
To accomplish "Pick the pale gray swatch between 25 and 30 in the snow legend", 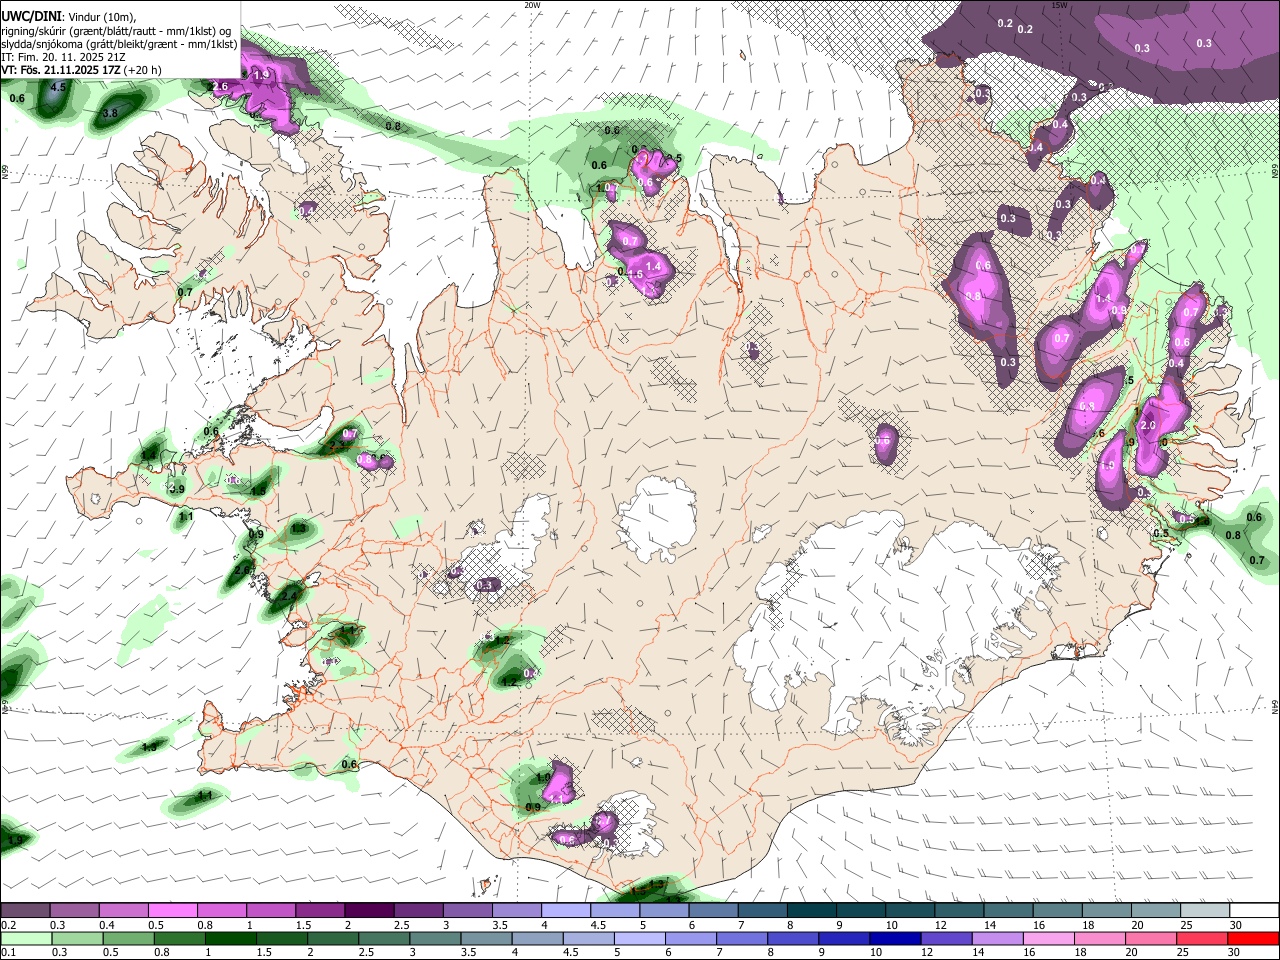I will (x=1205, y=910).
